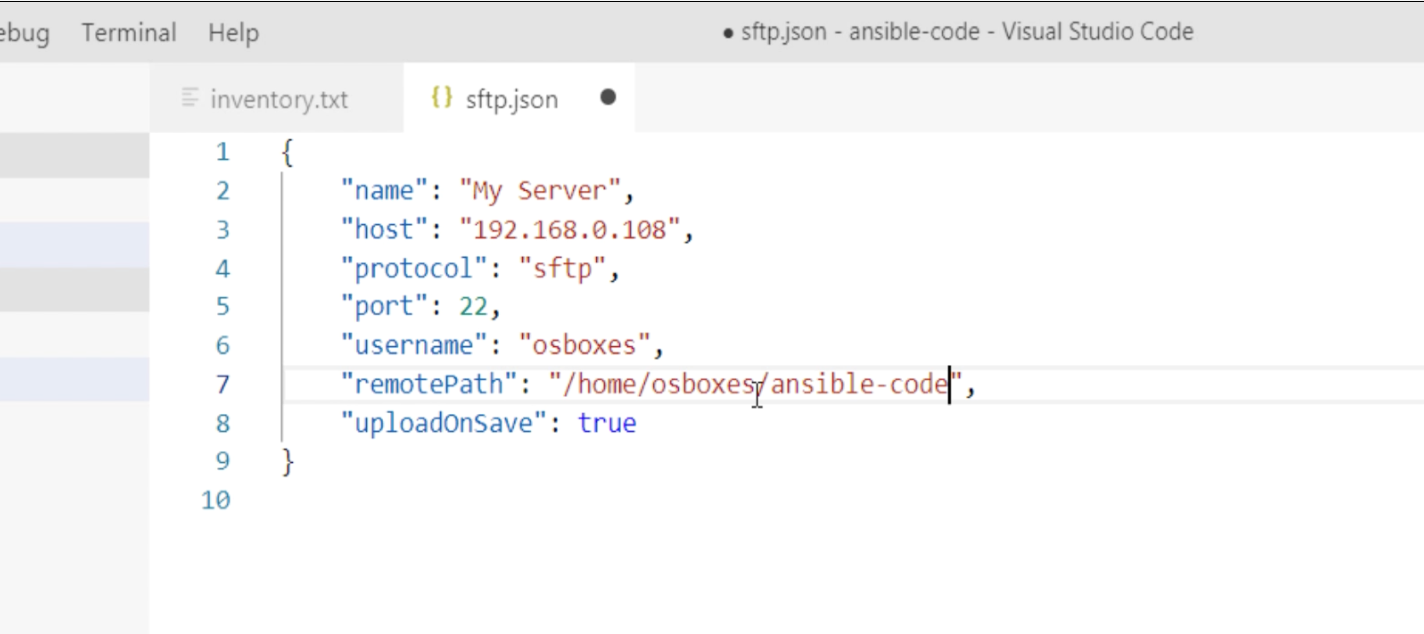Open the Help menu
The height and width of the screenshot is (634, 1424).
click(x=233, y=33)
